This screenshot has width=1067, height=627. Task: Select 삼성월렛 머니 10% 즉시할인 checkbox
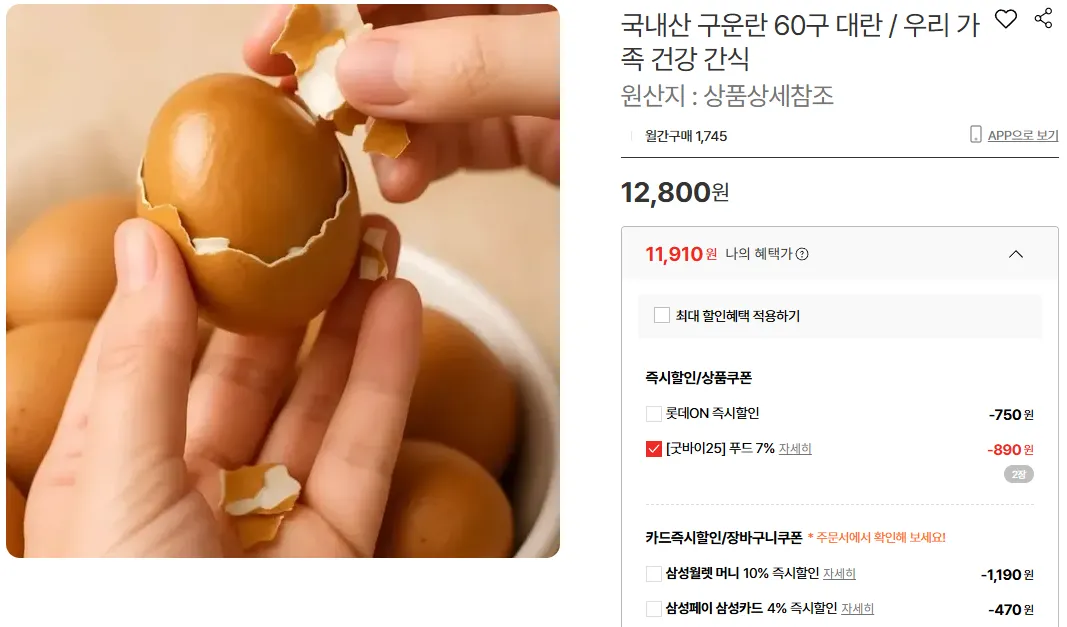653,574
